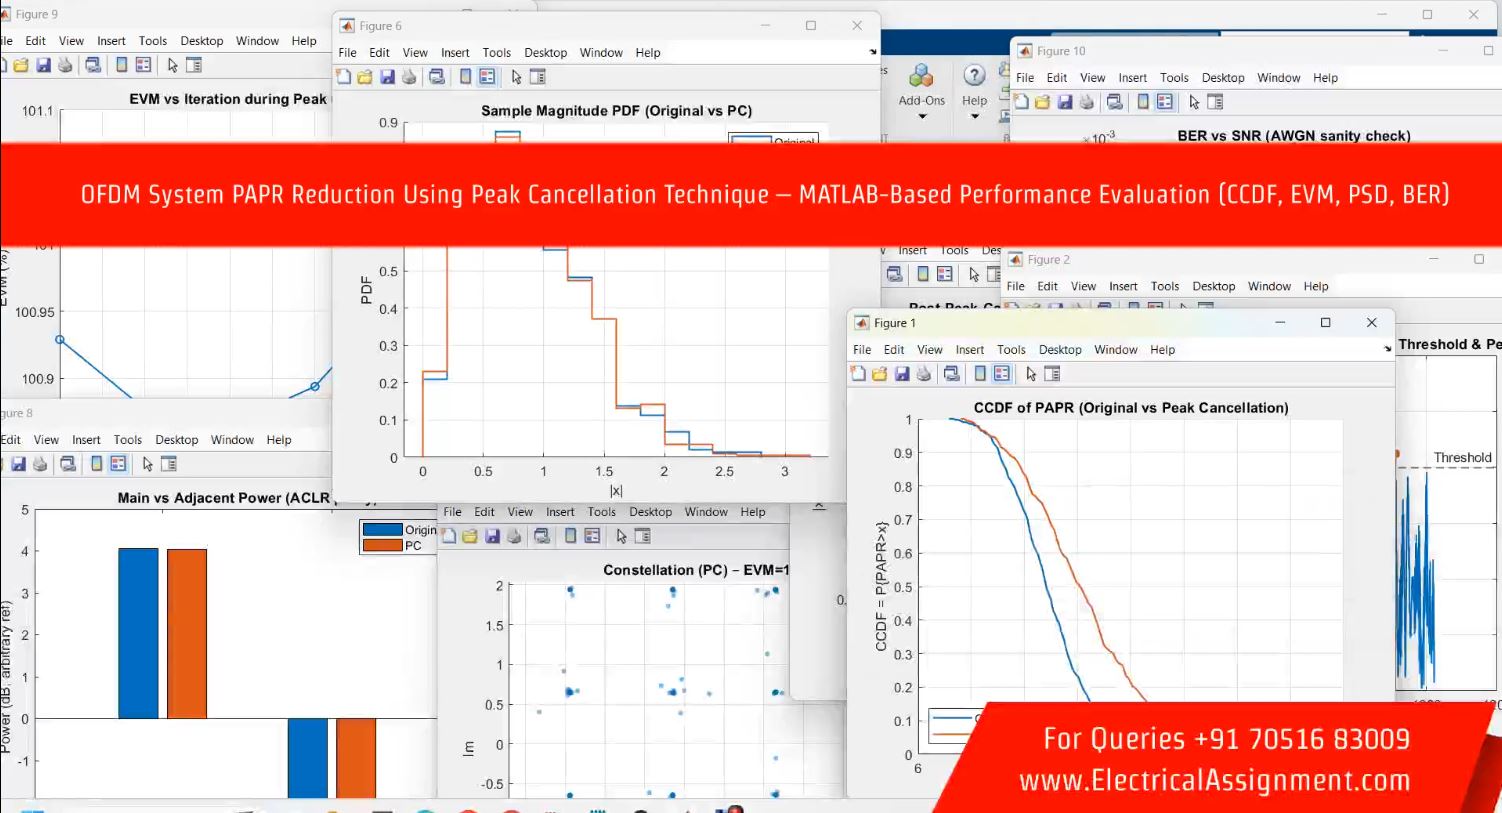Click New Figure icon in Figure 6 toolbar
This screenshot has width=1502, height=813.
tap(343, 77)
